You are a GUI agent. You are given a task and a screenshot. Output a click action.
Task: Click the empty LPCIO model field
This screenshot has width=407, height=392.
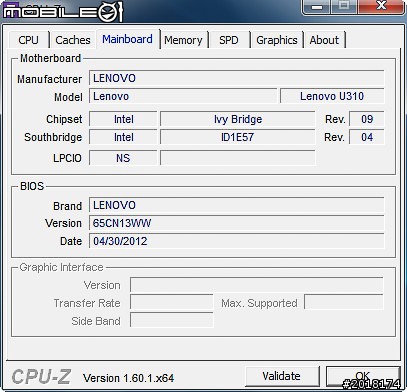tap(238, 158)
